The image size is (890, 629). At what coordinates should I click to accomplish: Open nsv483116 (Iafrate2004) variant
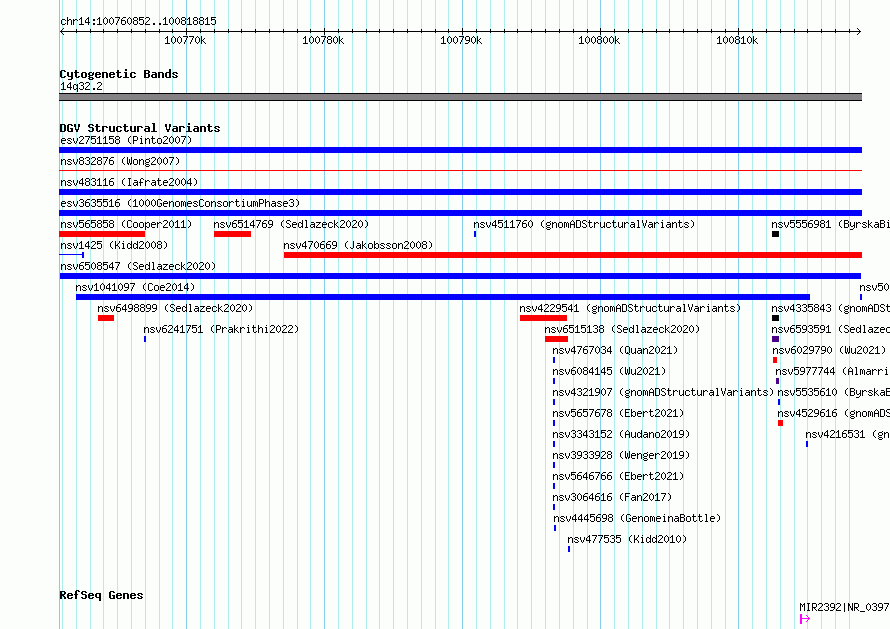129,182
